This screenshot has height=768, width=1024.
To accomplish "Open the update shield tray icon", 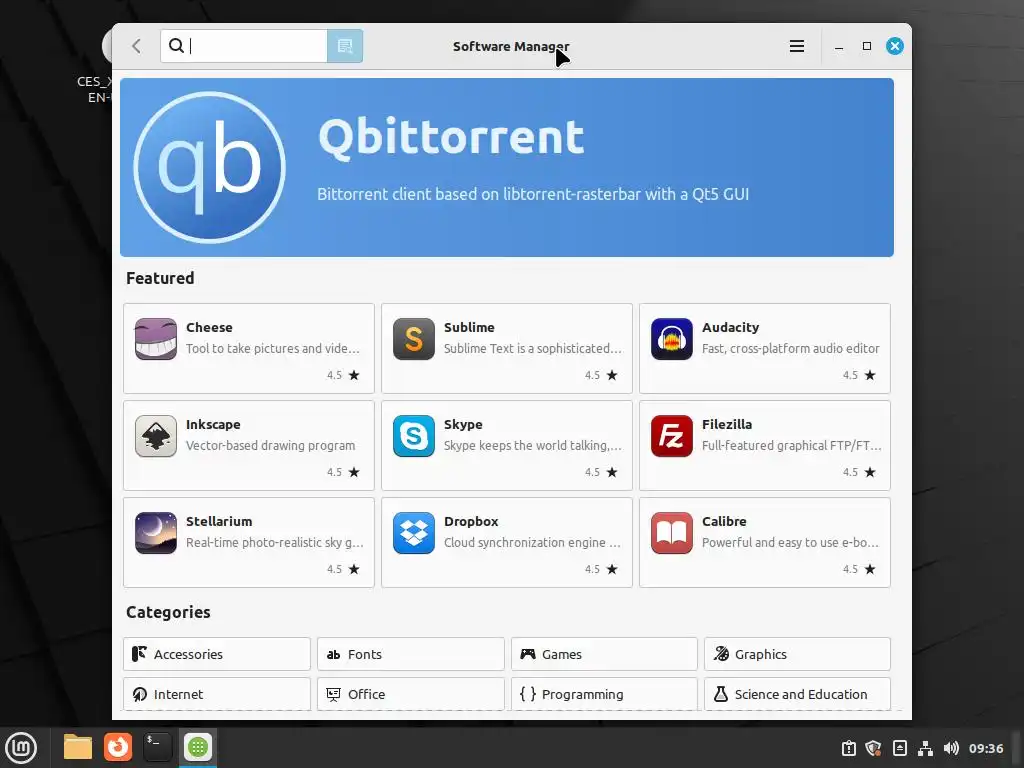I will pyautogui.click(x=873, y=748).
